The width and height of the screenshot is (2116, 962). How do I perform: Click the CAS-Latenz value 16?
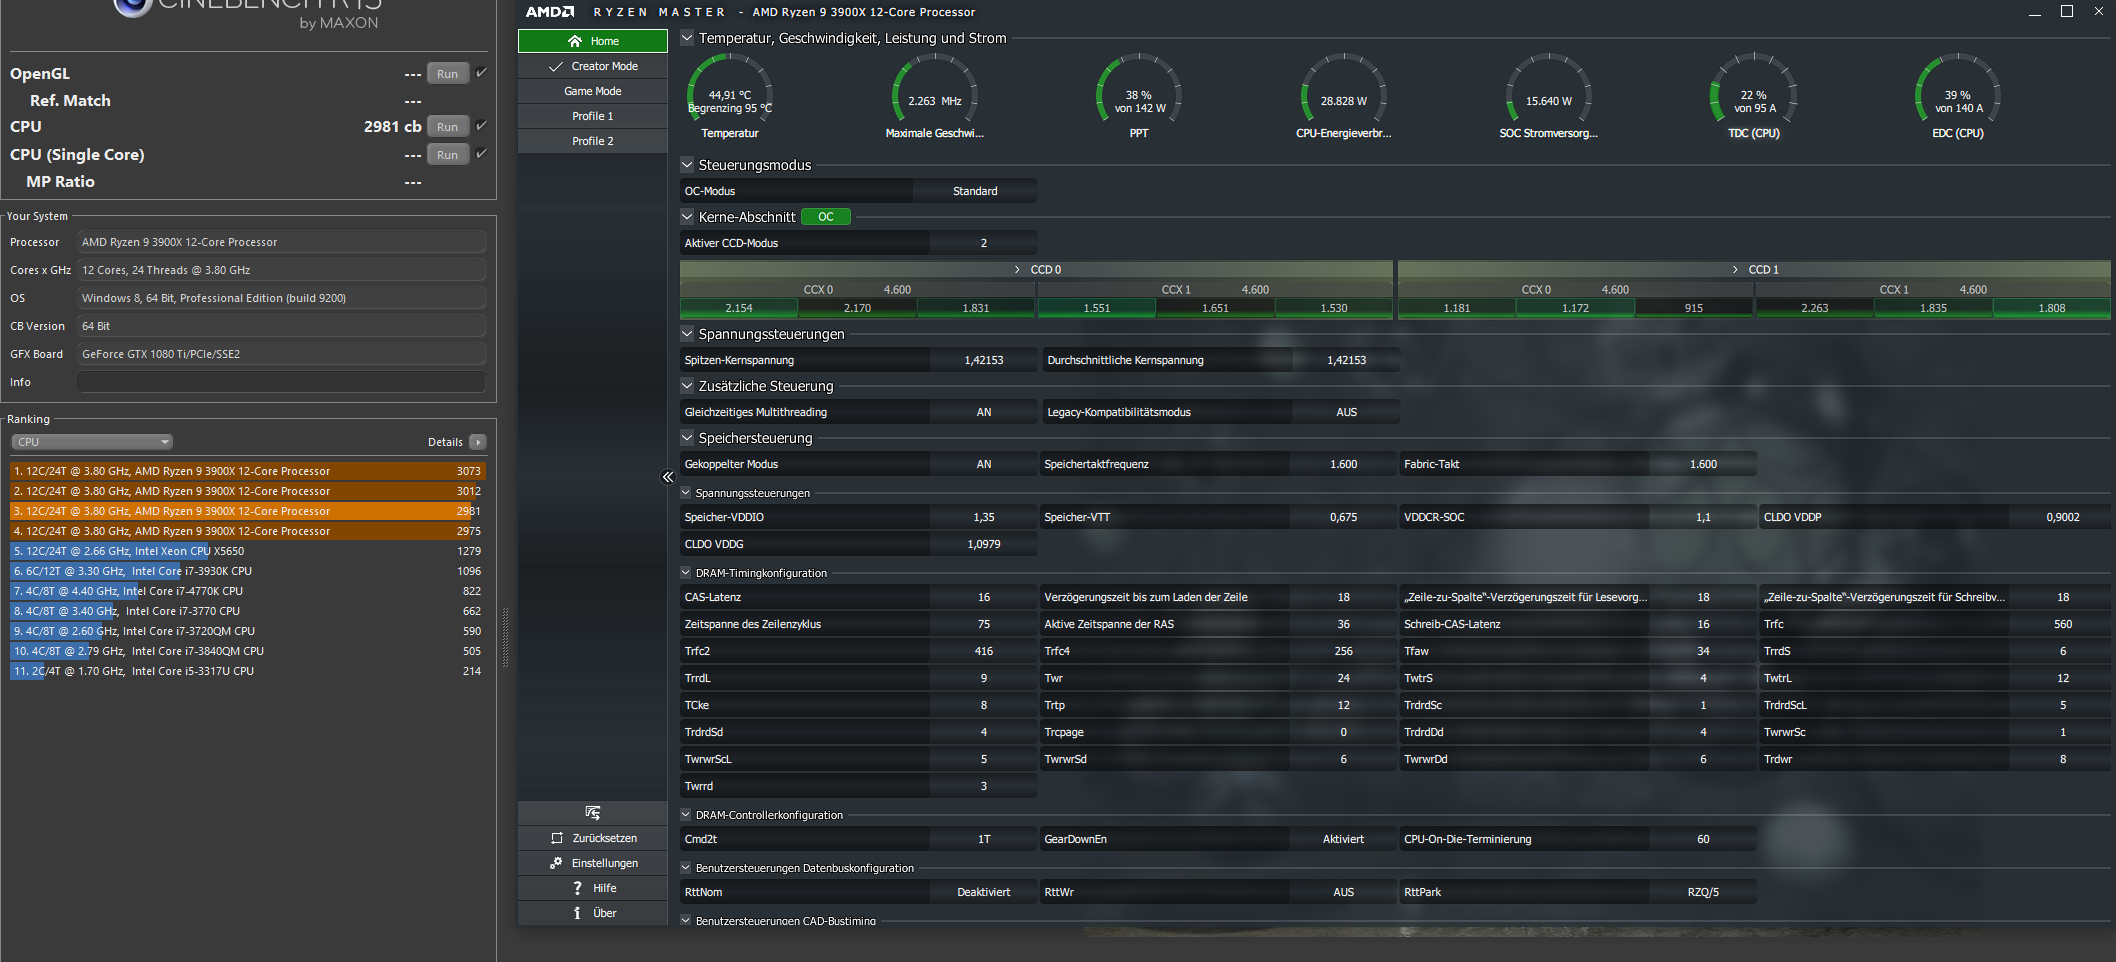984,597
